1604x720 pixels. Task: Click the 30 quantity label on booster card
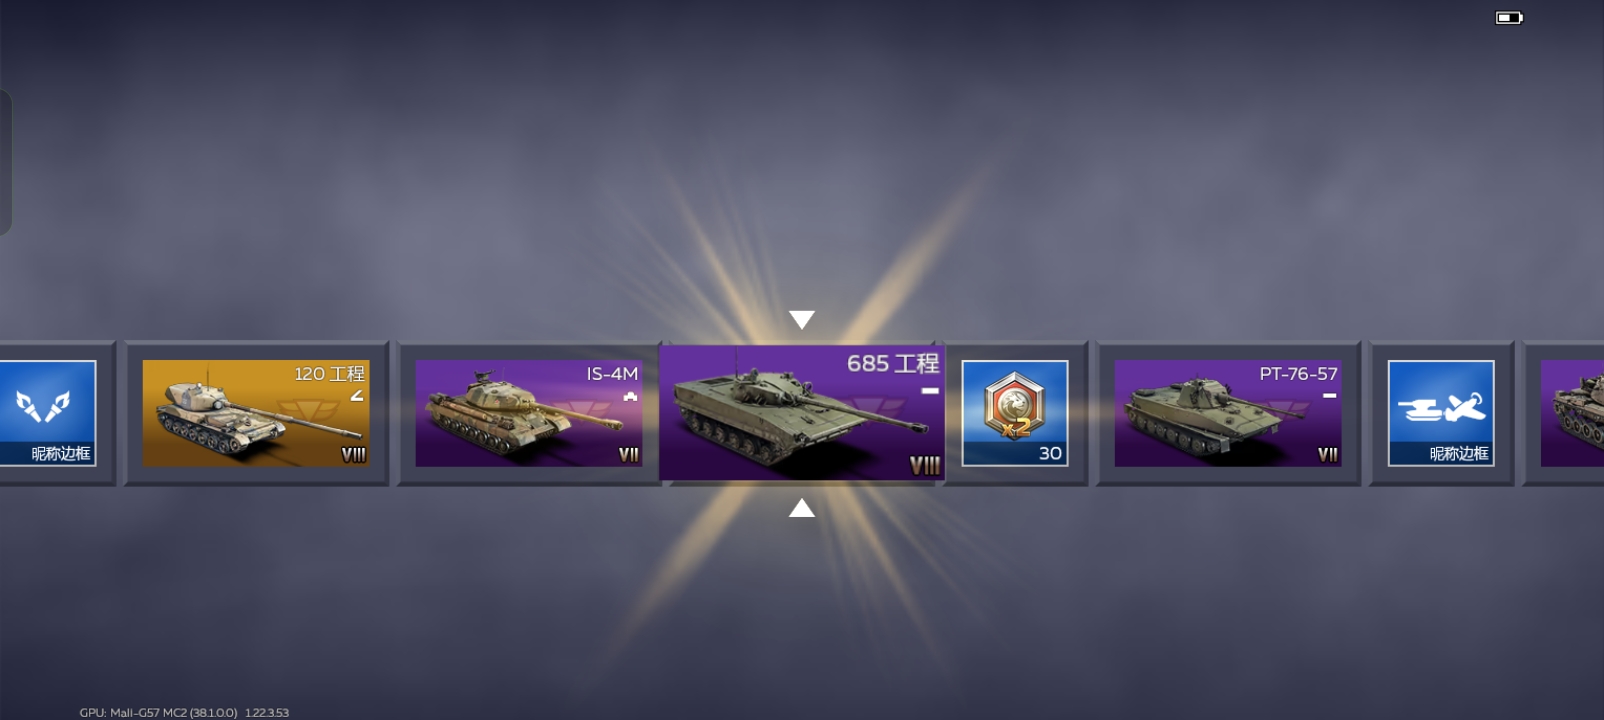coord(1050,453)
